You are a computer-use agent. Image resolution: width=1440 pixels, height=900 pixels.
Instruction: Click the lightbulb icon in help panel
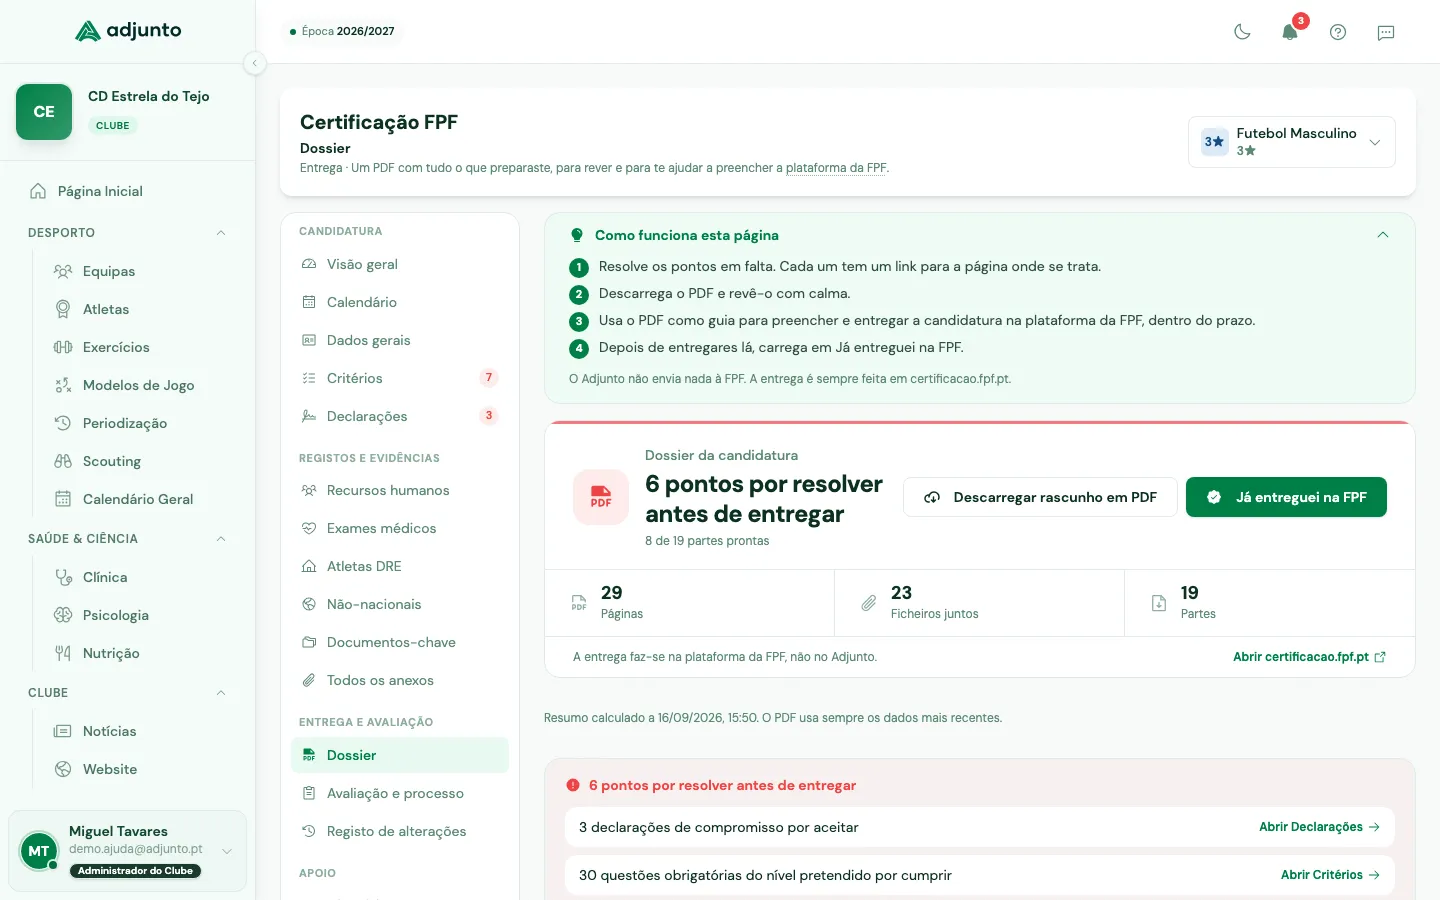[x=577, y=235]
